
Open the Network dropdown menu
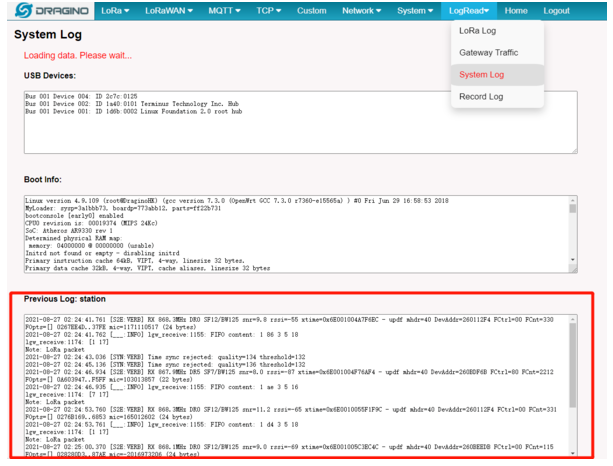click(x=361, y=11)
